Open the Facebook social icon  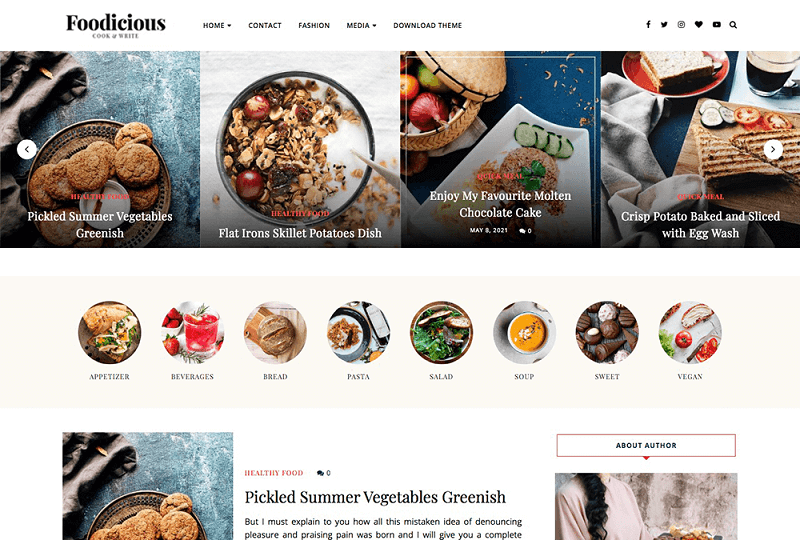[x=648, y=24]
